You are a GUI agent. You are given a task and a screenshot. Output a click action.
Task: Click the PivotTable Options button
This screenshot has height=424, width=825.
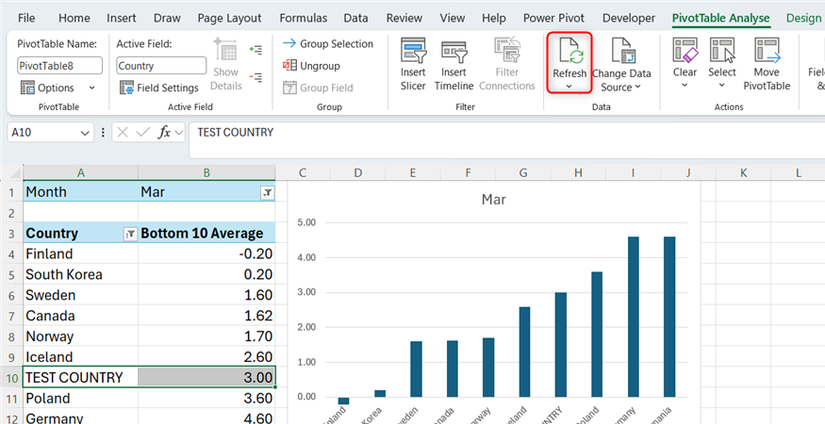point(48,88)
